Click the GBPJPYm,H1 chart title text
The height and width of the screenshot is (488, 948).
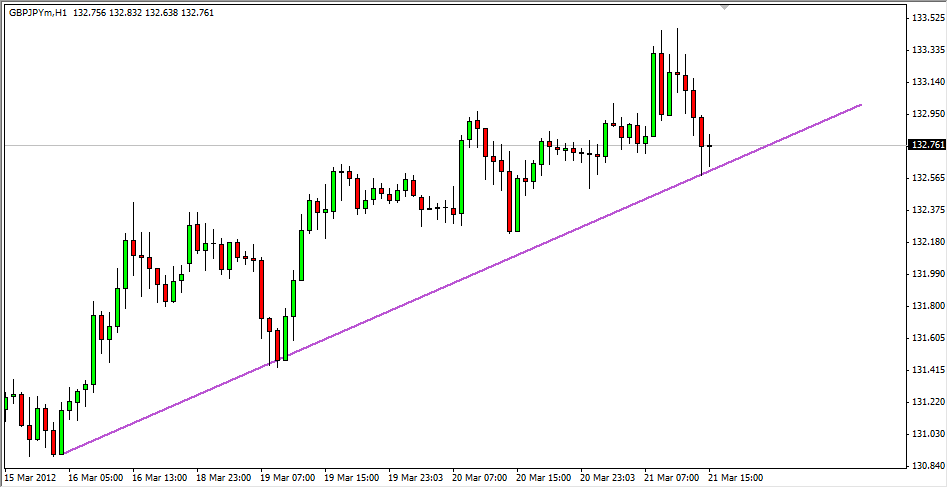click(x=38, y=13)
